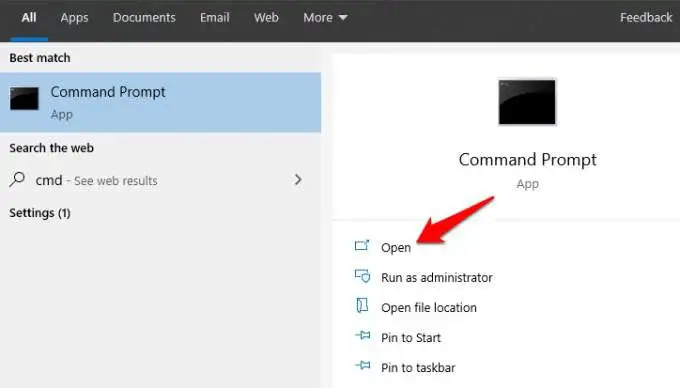Open the Feedback link

pos(646,18)
